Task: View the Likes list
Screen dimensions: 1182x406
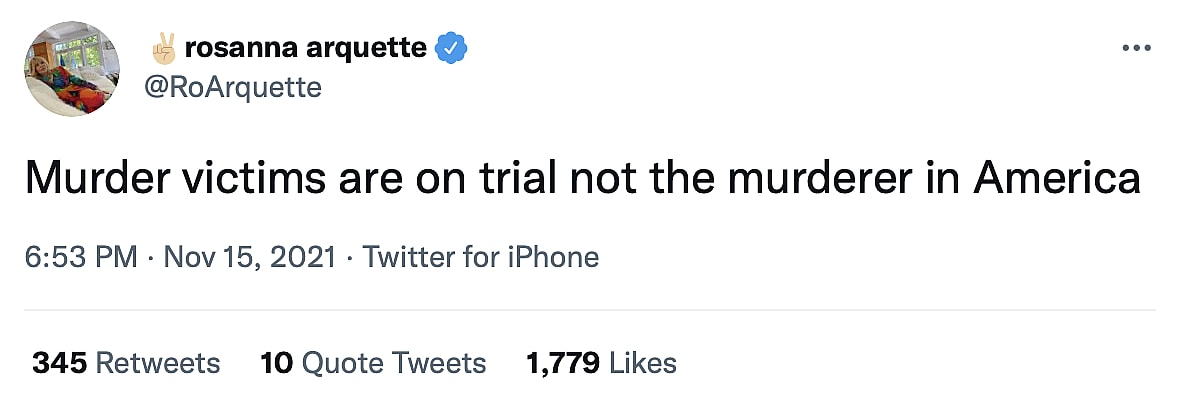Action: click(643, 362)
